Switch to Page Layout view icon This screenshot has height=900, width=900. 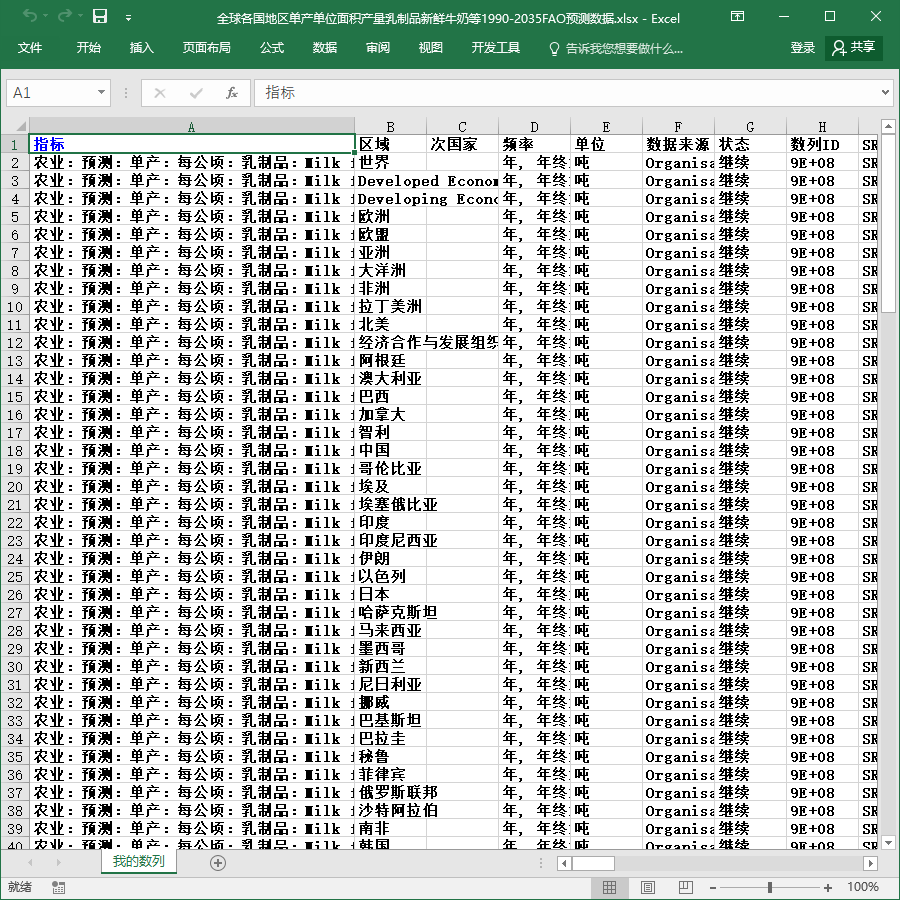pos(647,887)
